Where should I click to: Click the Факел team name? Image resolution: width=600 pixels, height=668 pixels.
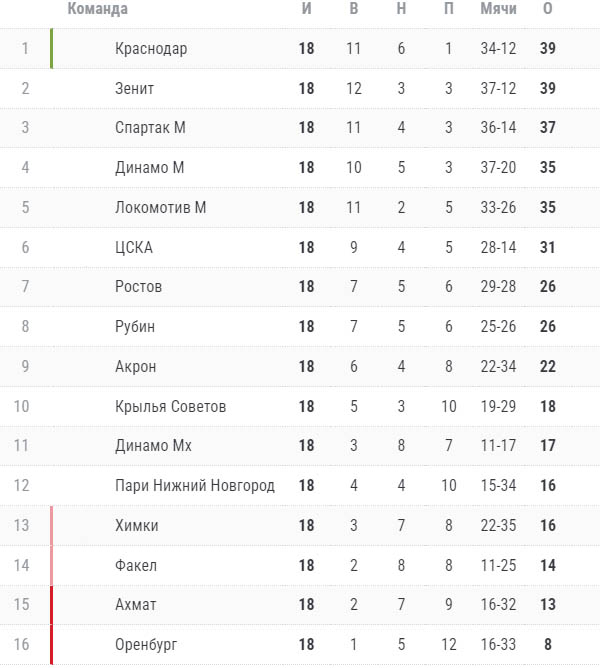(136, 566)
